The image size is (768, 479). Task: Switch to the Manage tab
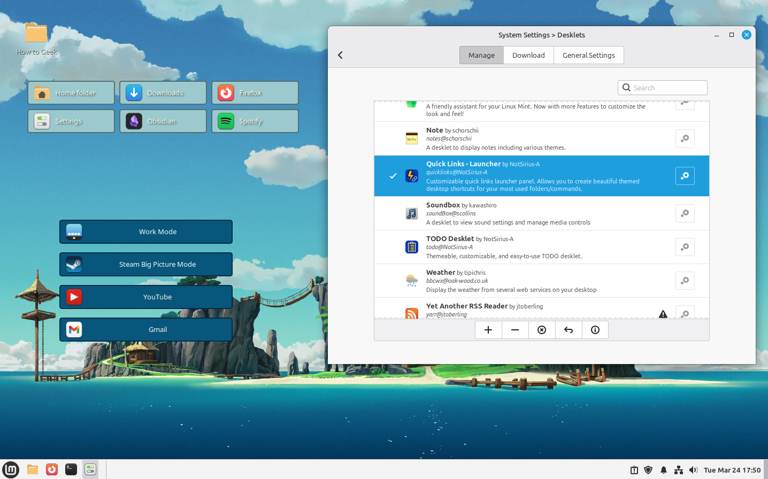(x=481, y=55)
